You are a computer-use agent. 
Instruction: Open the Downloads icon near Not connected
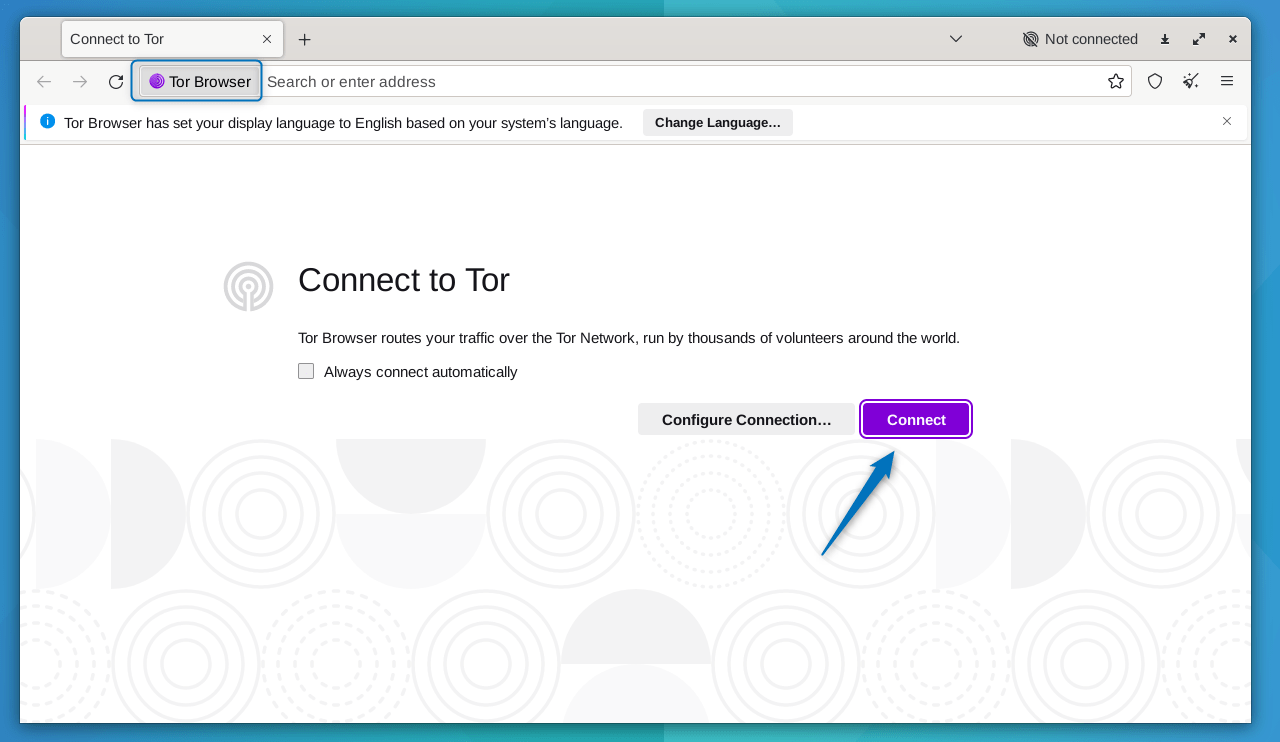(1164, 38)
